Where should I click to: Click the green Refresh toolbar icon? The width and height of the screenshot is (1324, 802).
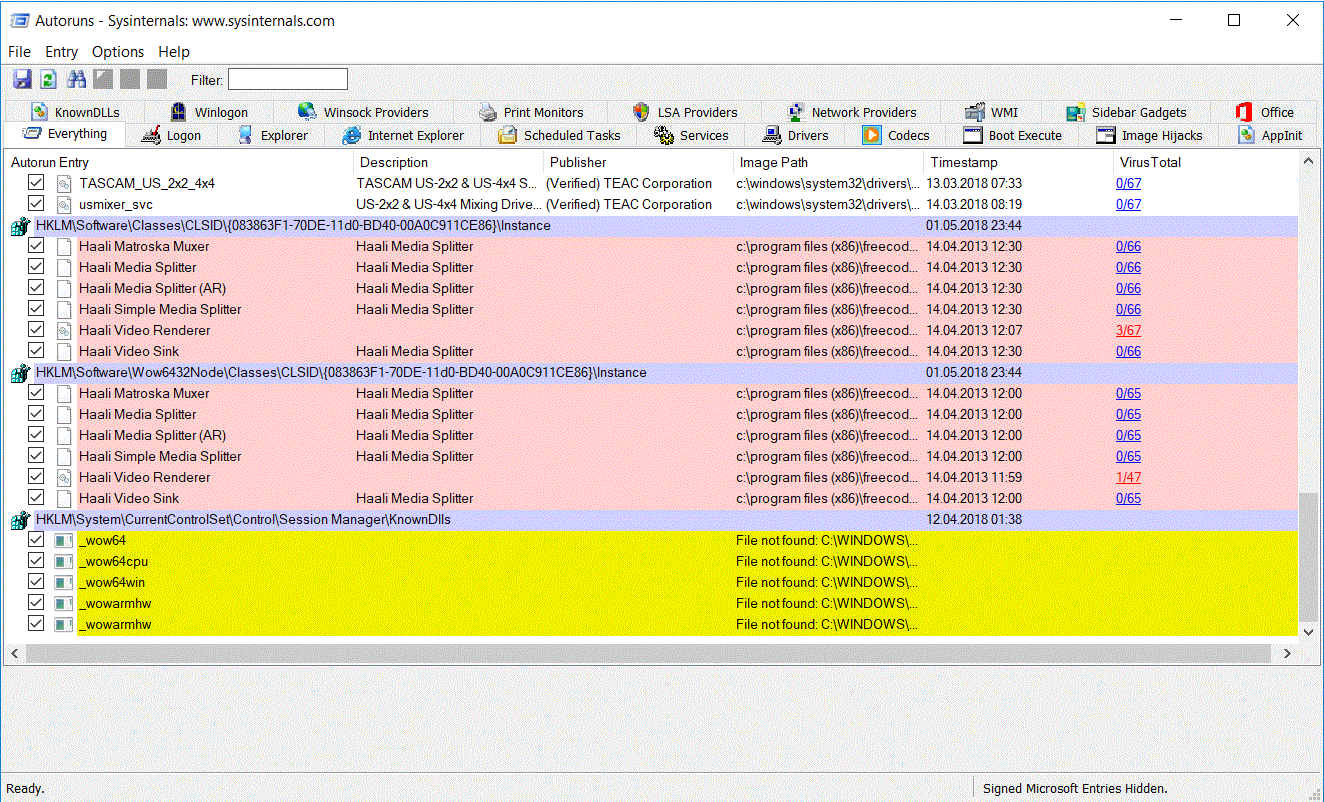click(48, 79)
